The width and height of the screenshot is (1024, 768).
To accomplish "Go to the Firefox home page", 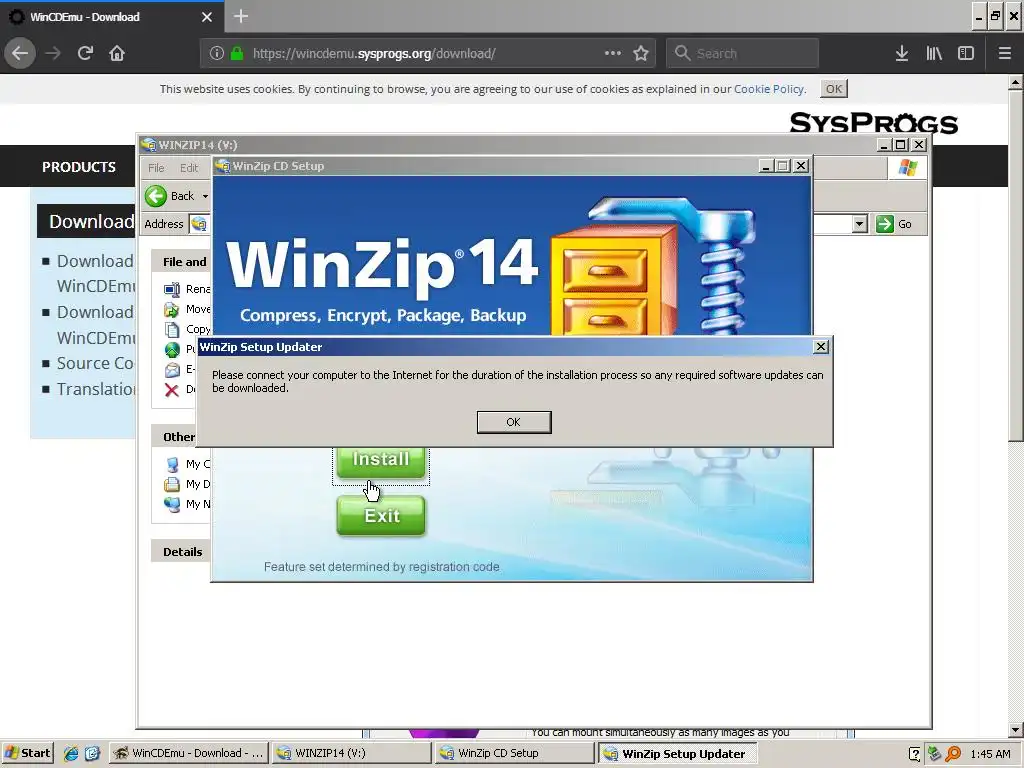I will tap(117, 54).
